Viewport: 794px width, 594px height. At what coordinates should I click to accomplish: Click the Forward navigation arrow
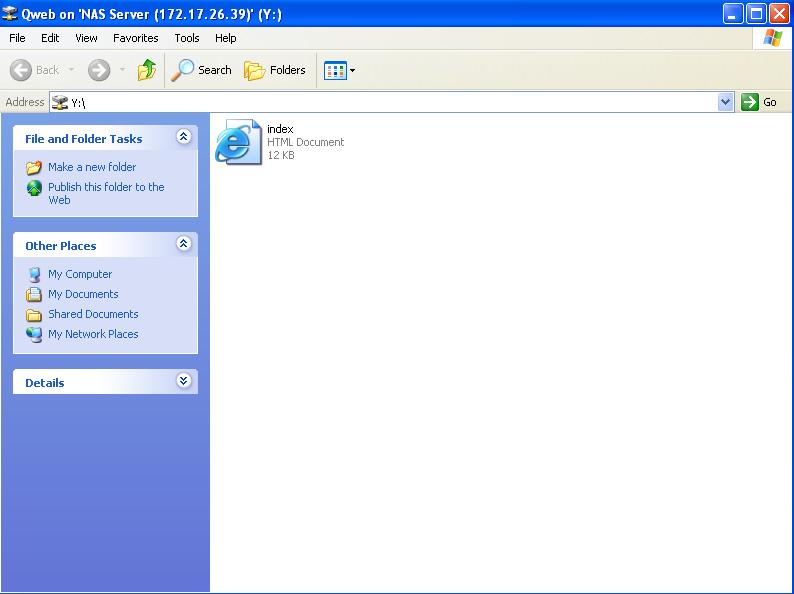click(98, 70)
